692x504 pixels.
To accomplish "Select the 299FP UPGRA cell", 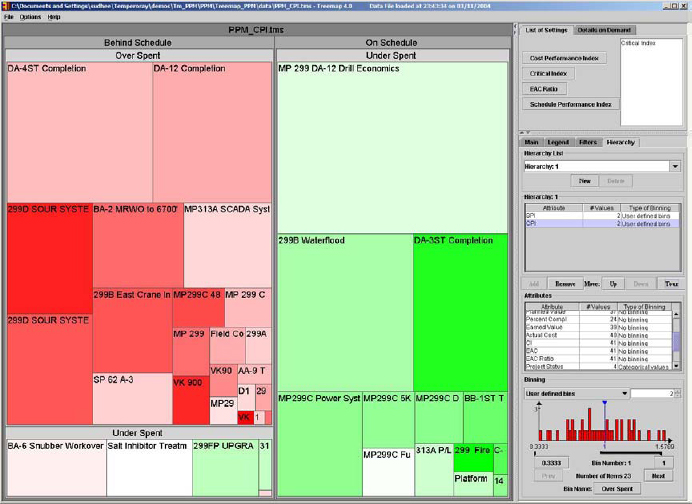I will (225, 468).
